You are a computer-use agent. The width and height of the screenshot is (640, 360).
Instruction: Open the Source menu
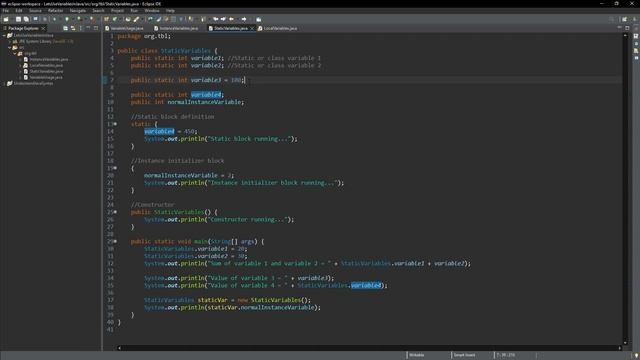[35, 11]
